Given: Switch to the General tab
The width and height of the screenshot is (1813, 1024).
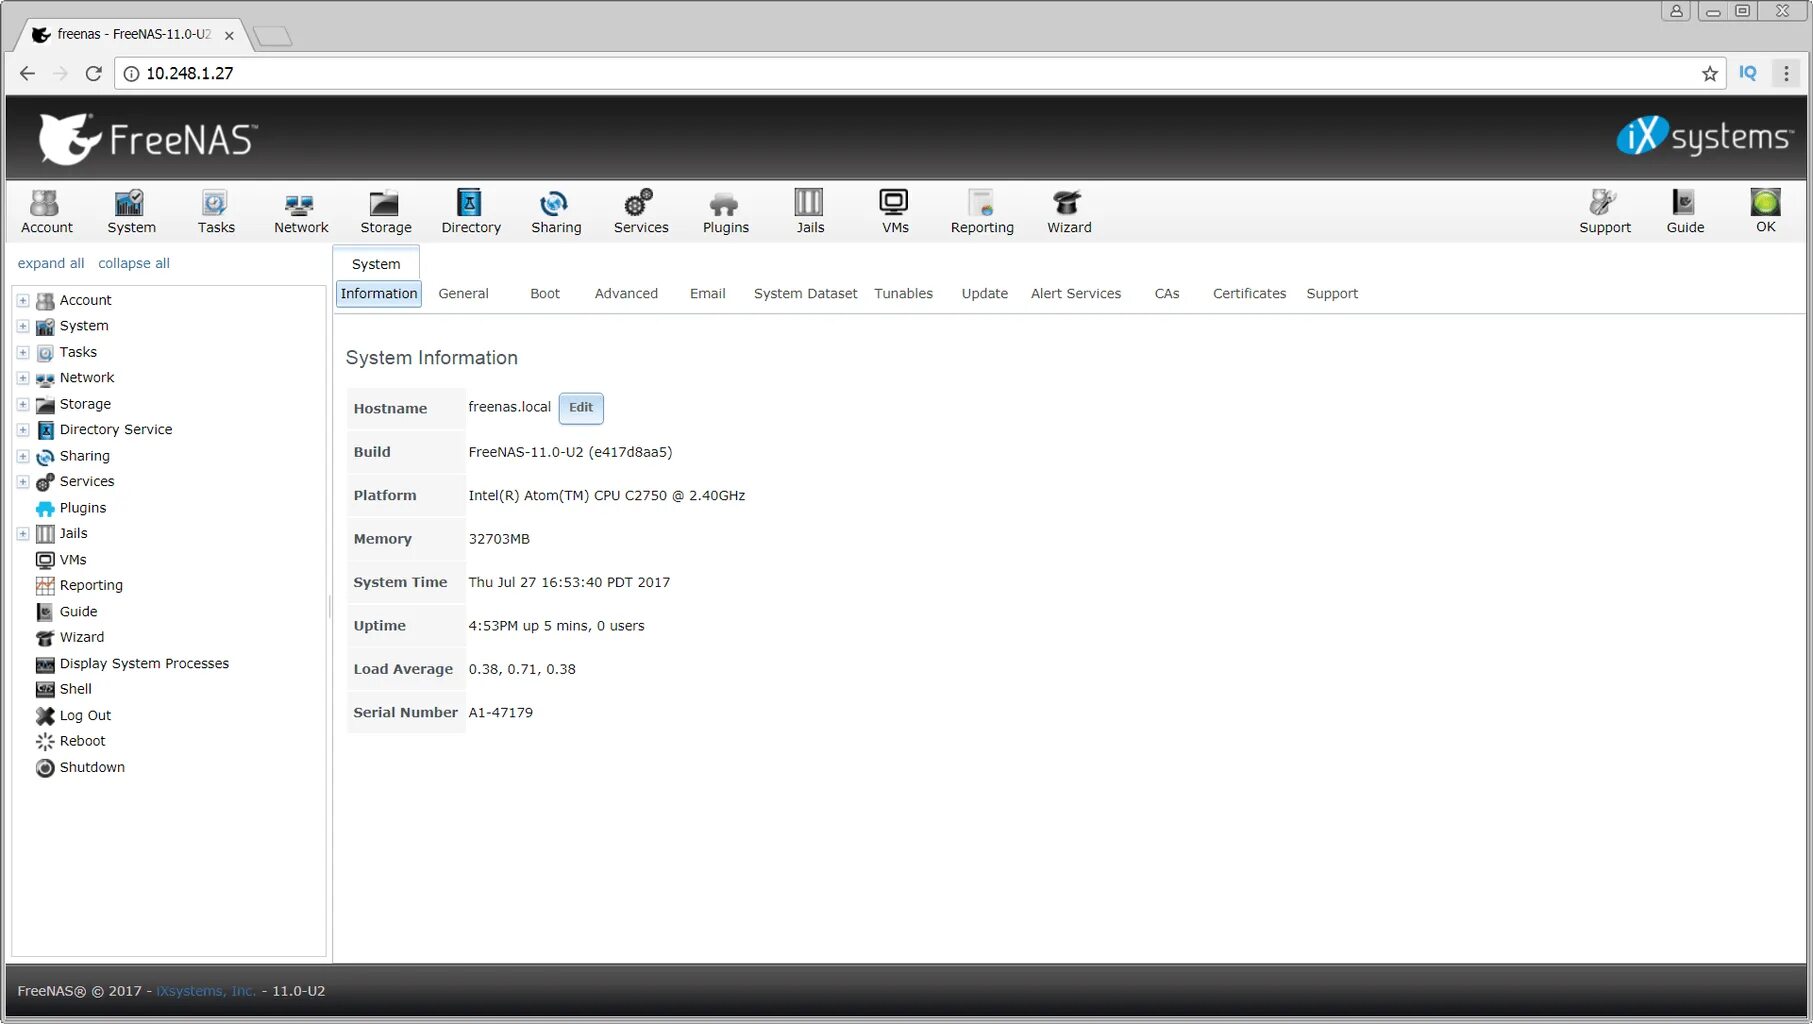Looking at the screenshot, I should coord(463,293).
